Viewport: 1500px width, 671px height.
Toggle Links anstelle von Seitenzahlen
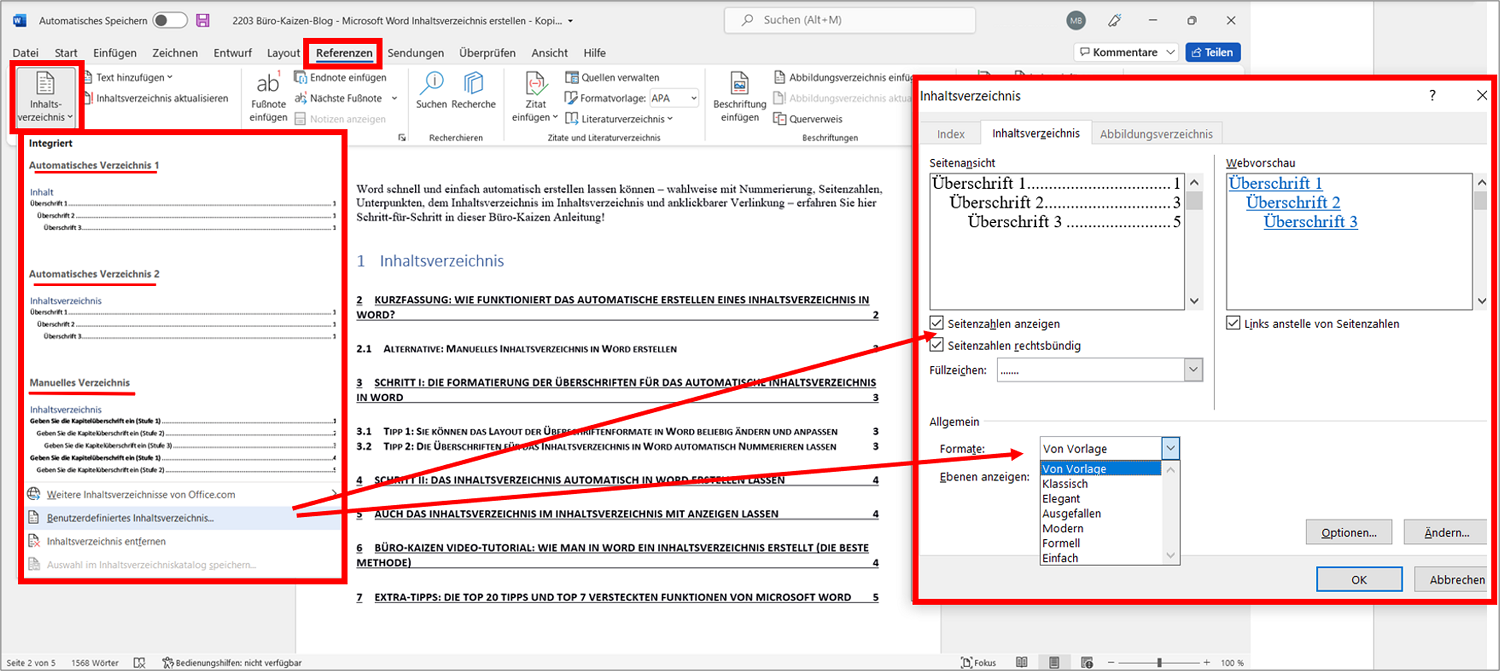pyautogui.click(x=1234, y=323)
